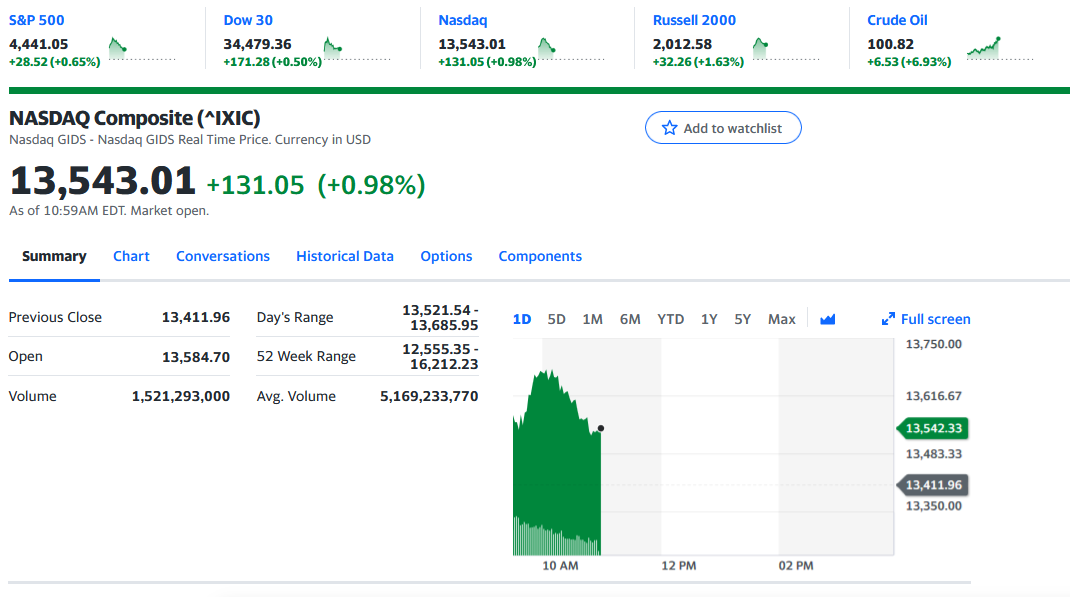Click the 13,350.00 axis value
Screen dimensions: 1070x597
coord(934,506)
